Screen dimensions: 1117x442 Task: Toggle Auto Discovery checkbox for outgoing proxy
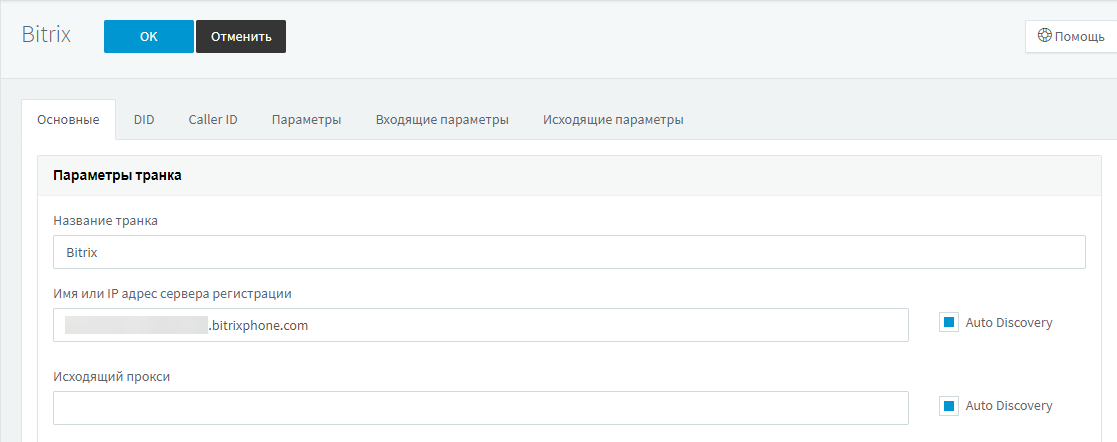949,406
